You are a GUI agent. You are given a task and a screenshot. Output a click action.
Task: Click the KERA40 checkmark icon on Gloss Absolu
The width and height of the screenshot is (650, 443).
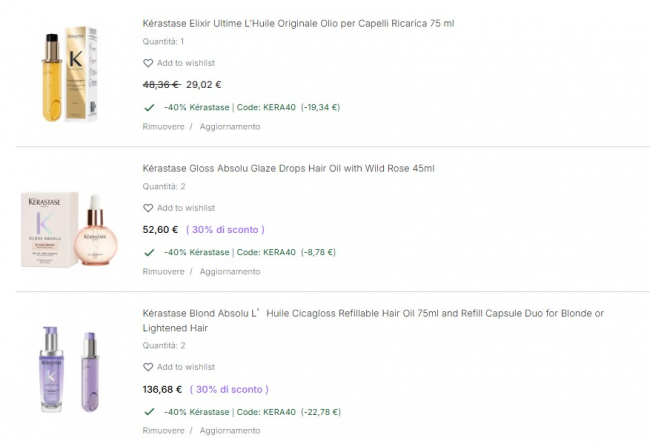point(149,252)
